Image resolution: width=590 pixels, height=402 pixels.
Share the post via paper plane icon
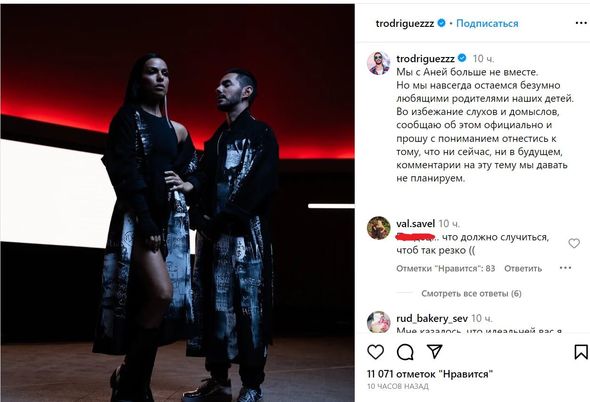(435, 351)
